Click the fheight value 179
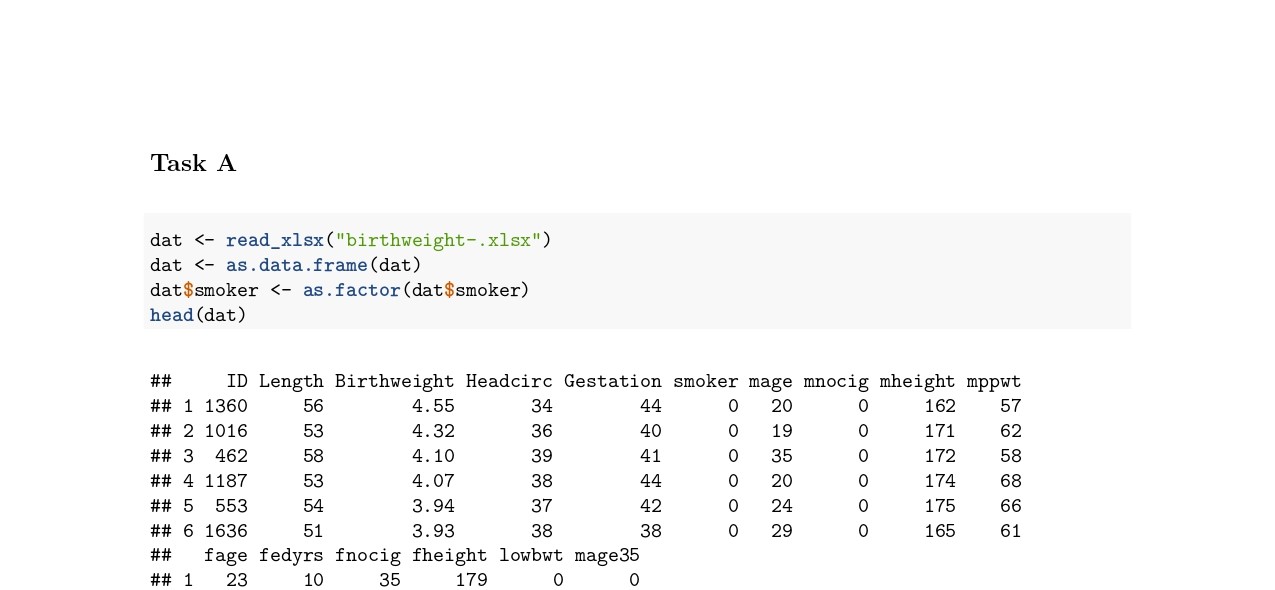The height and width of the screenshot is (590, 1275). point(470,580)
